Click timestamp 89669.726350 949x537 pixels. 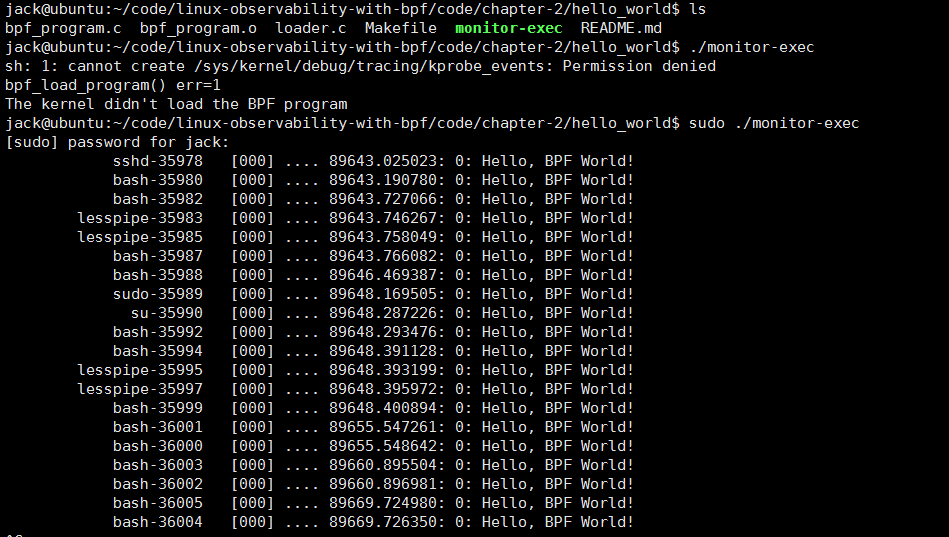(x=383, y=522)
